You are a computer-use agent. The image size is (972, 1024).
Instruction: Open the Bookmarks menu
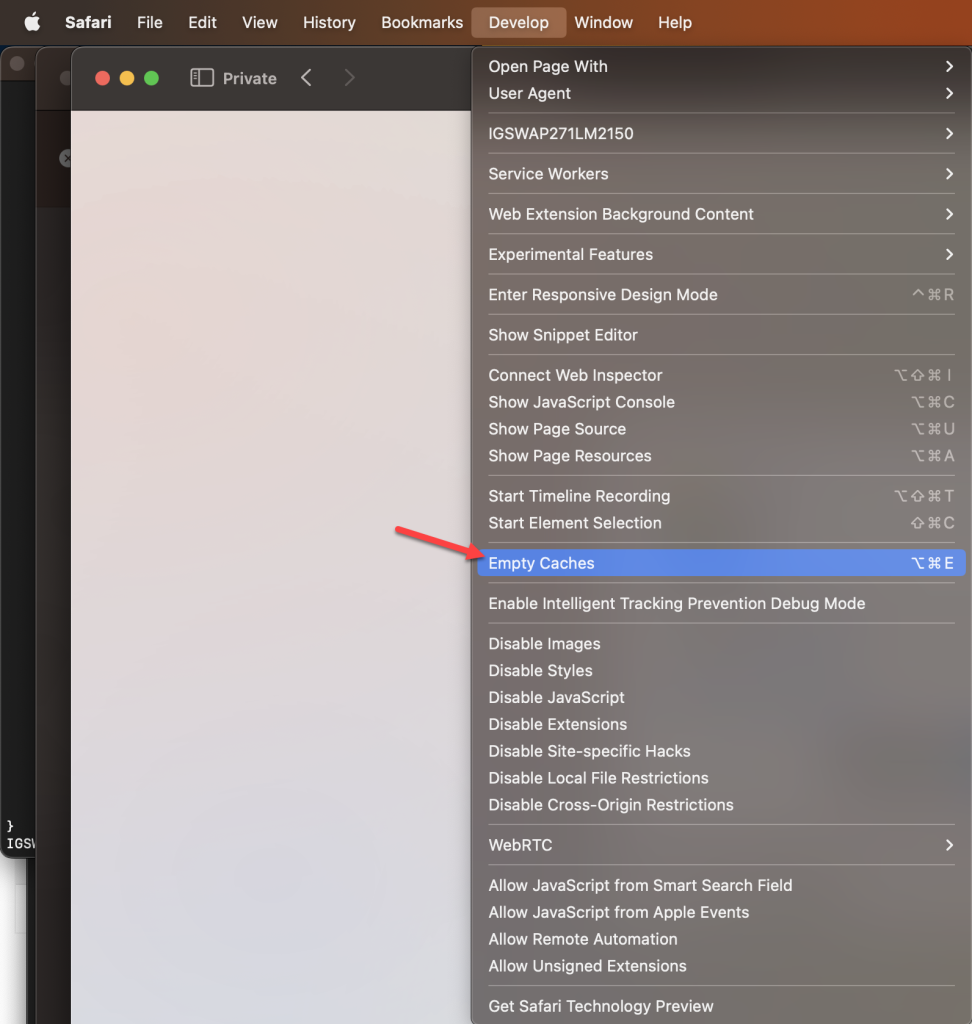(x=422, y=22)
